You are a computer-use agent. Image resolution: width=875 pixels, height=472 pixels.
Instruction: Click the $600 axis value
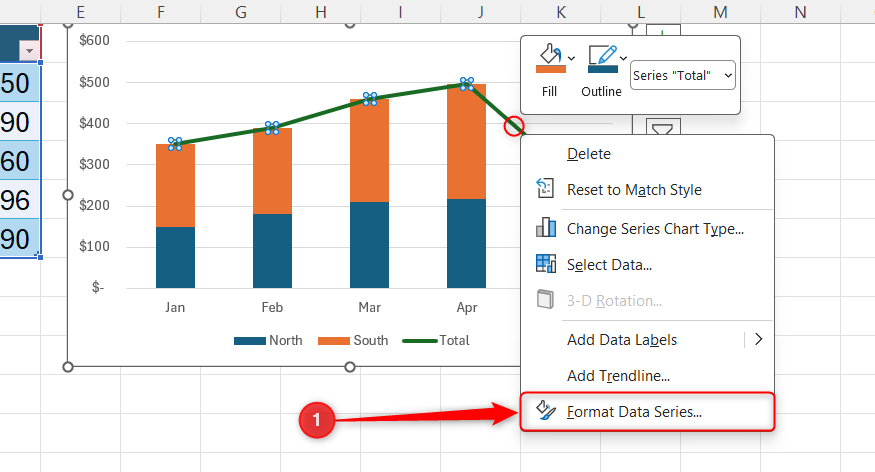(x=94, y=40)
